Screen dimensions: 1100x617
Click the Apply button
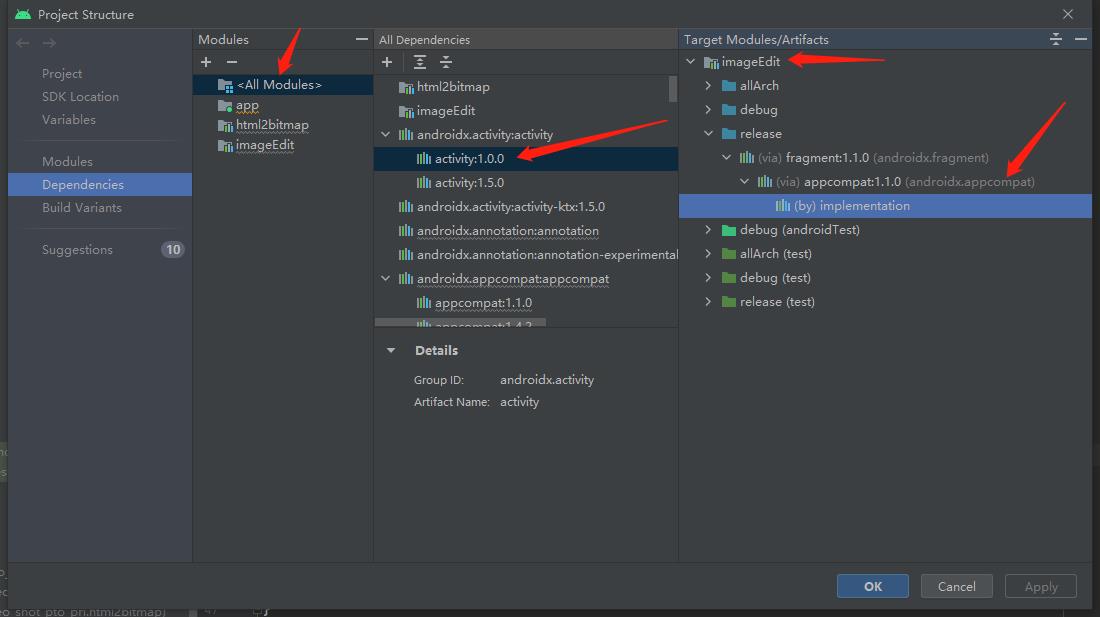pos(1041,586)
